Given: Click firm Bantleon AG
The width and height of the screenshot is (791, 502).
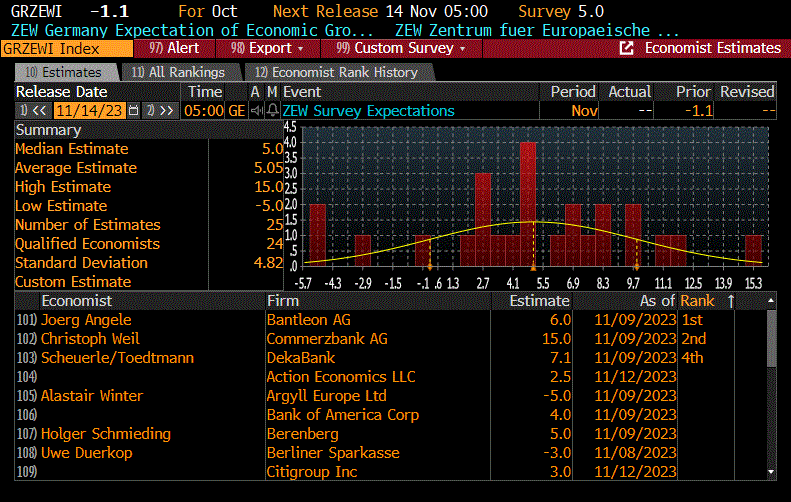Looking at the screenshot, I should pyautogui.click(x=309, y=320).
